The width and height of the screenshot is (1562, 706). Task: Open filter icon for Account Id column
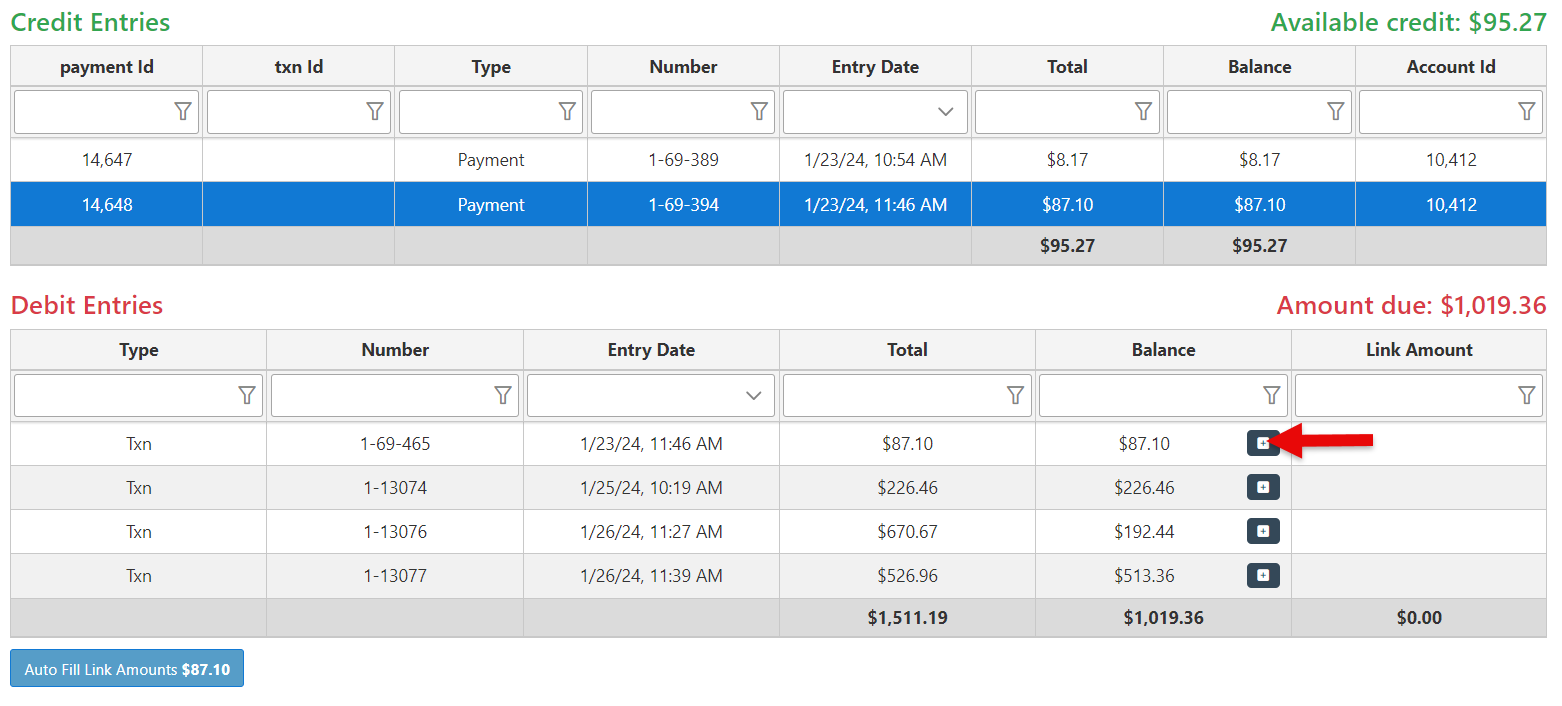click(x=1527, y=112)
